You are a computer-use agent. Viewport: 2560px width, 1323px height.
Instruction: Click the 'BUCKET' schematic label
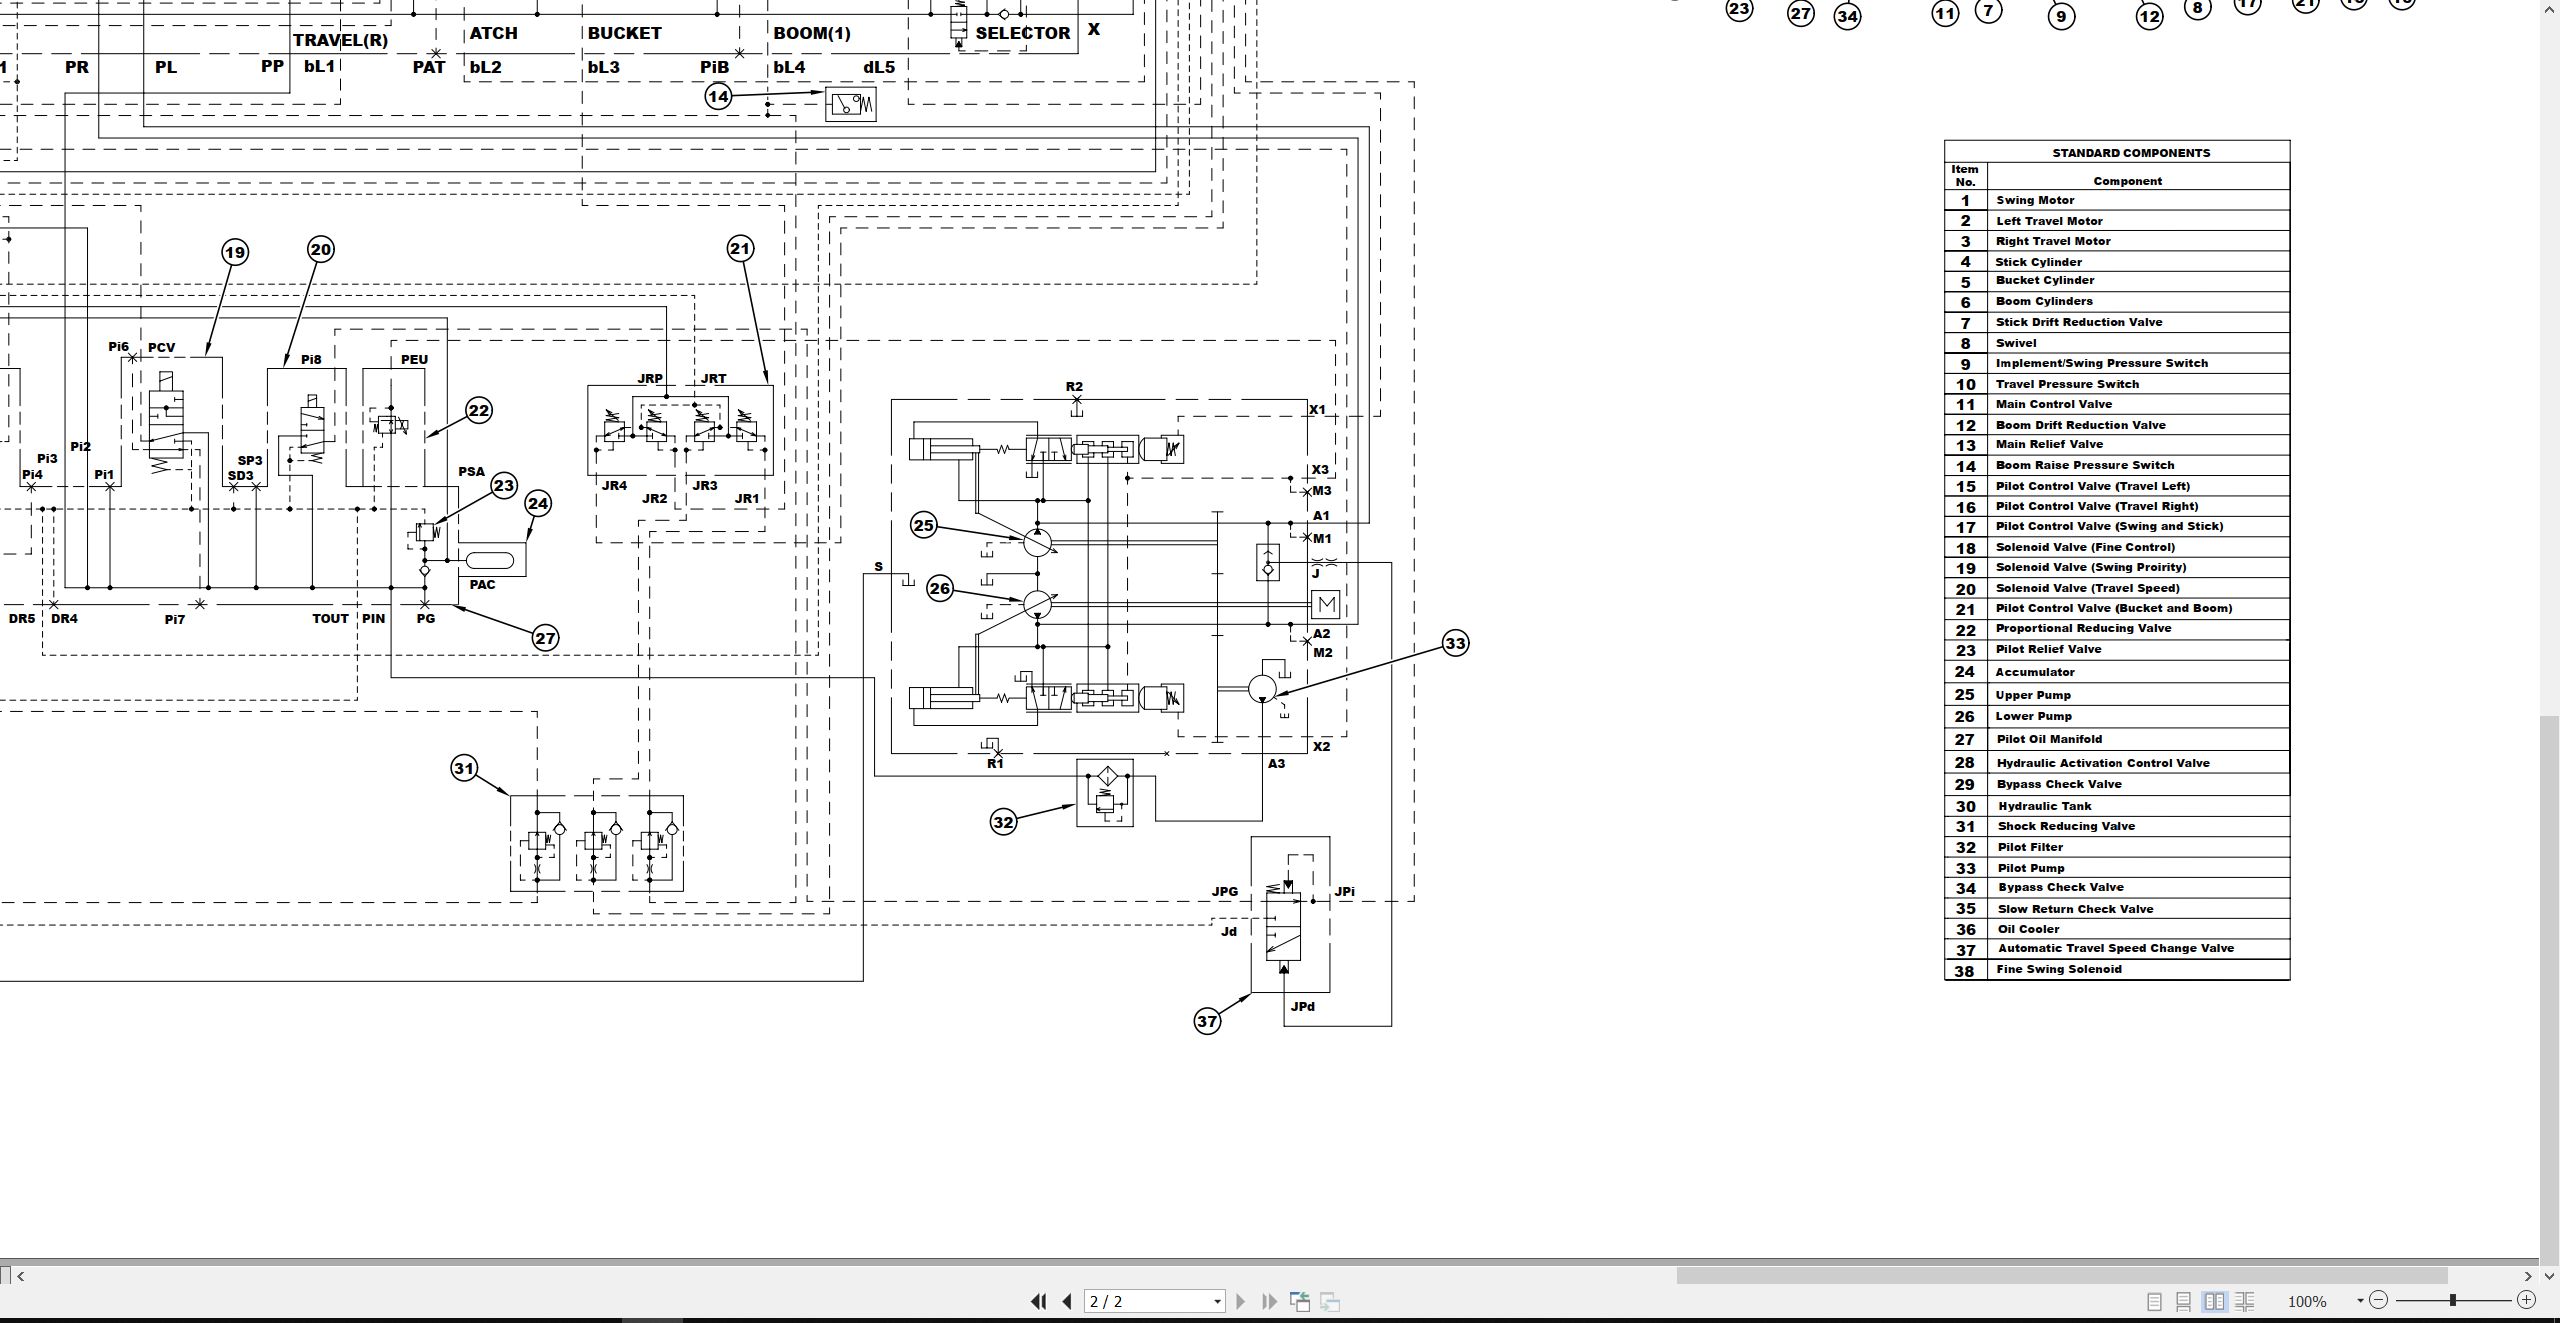pyautogui.click(x=624, y=33)
